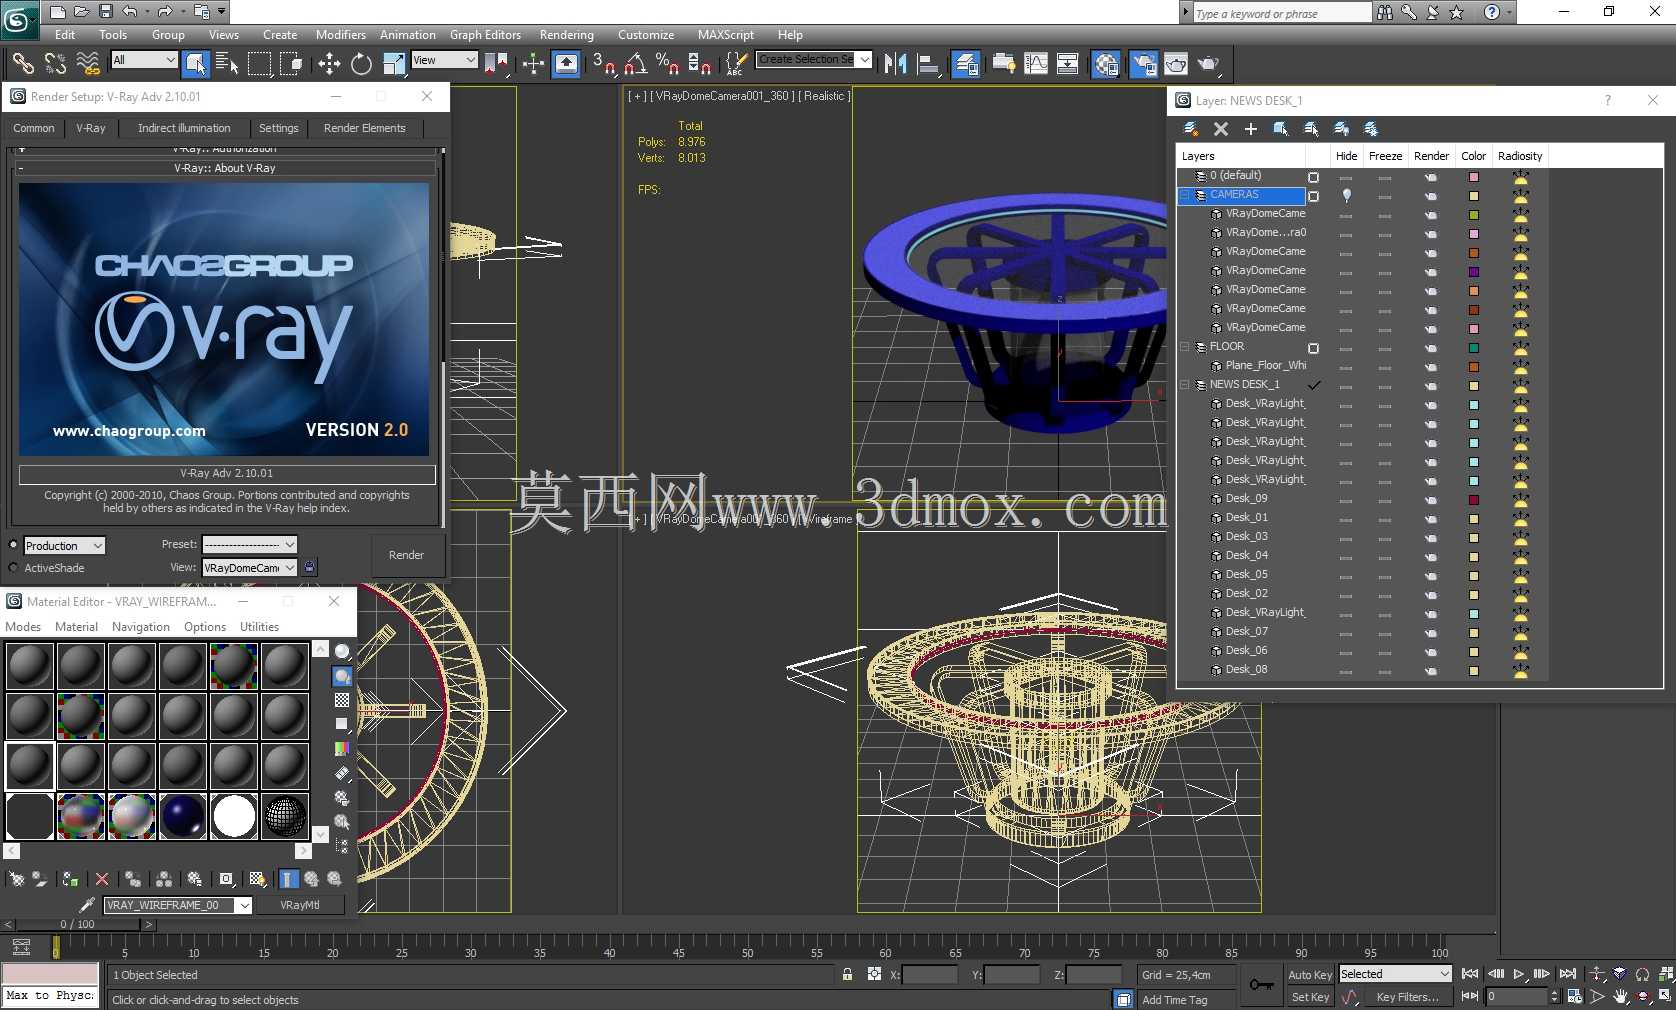1676x1010 pixels.
Task: Open the Curve Editor from the toolbar
Action: pos(1036,64)
